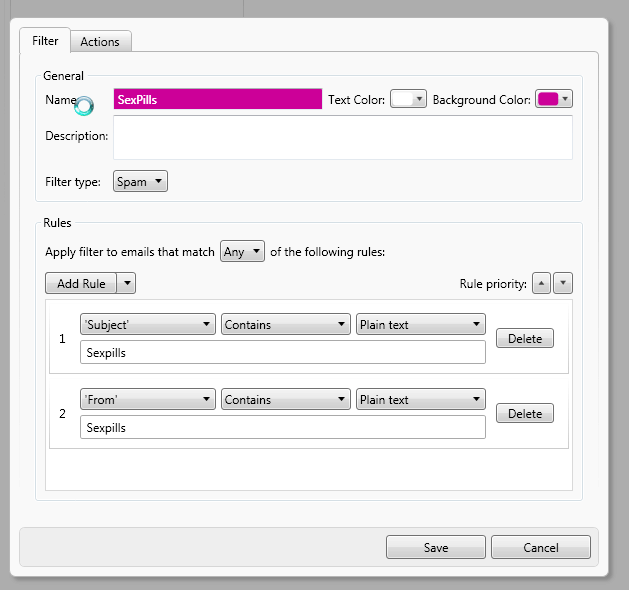This screenshot has width=629, height=590.
Task: Open rule 1 'Subject' field dropdown
Action: 148,324
